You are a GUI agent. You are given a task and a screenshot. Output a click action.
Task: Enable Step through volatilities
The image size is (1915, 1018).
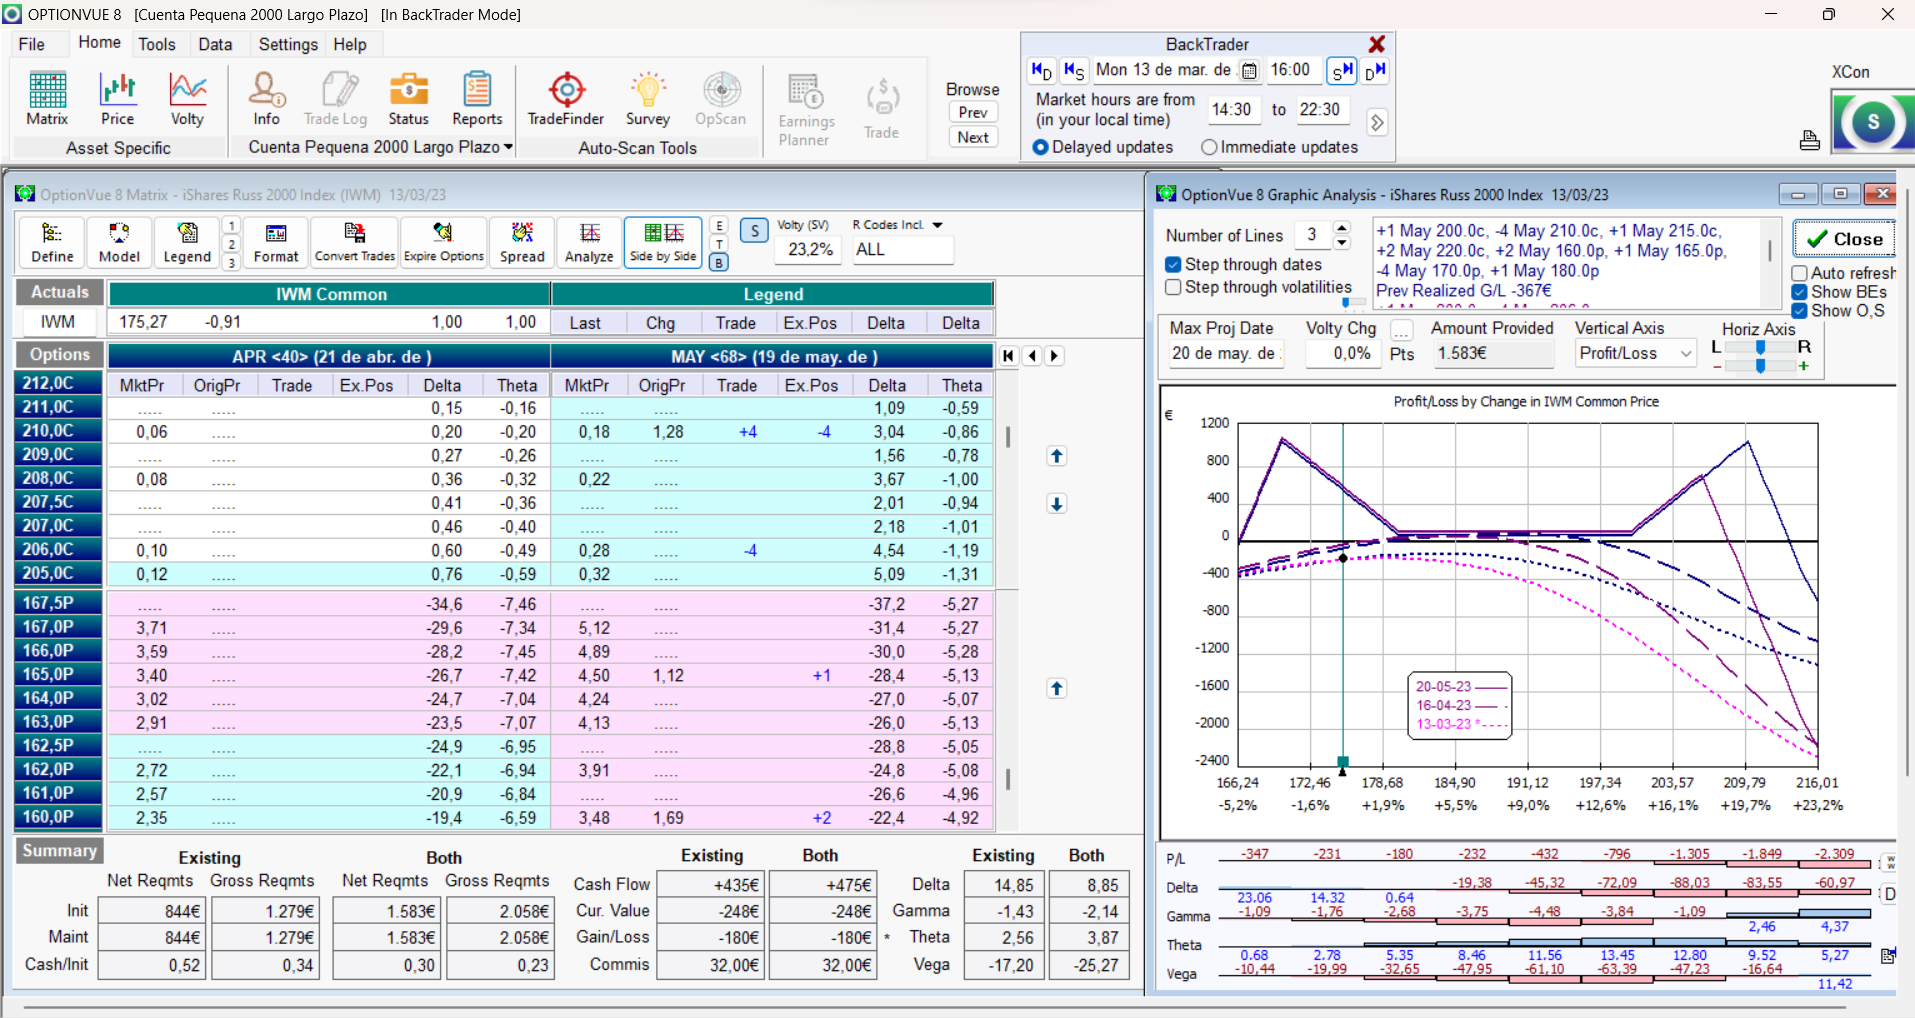(x=1174, y=287)
